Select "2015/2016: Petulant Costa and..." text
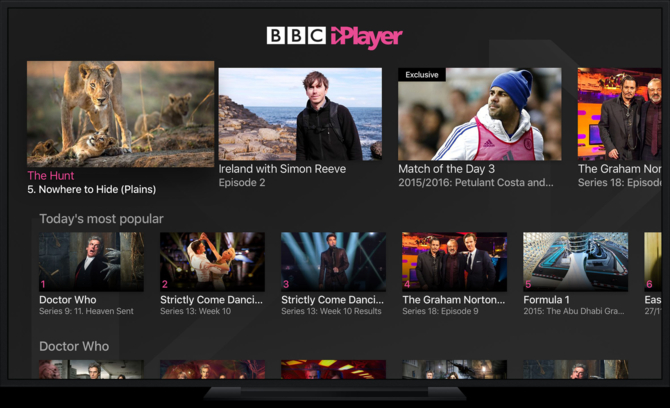670x408 pixels. pyautogui.click(x=476, y=182)
